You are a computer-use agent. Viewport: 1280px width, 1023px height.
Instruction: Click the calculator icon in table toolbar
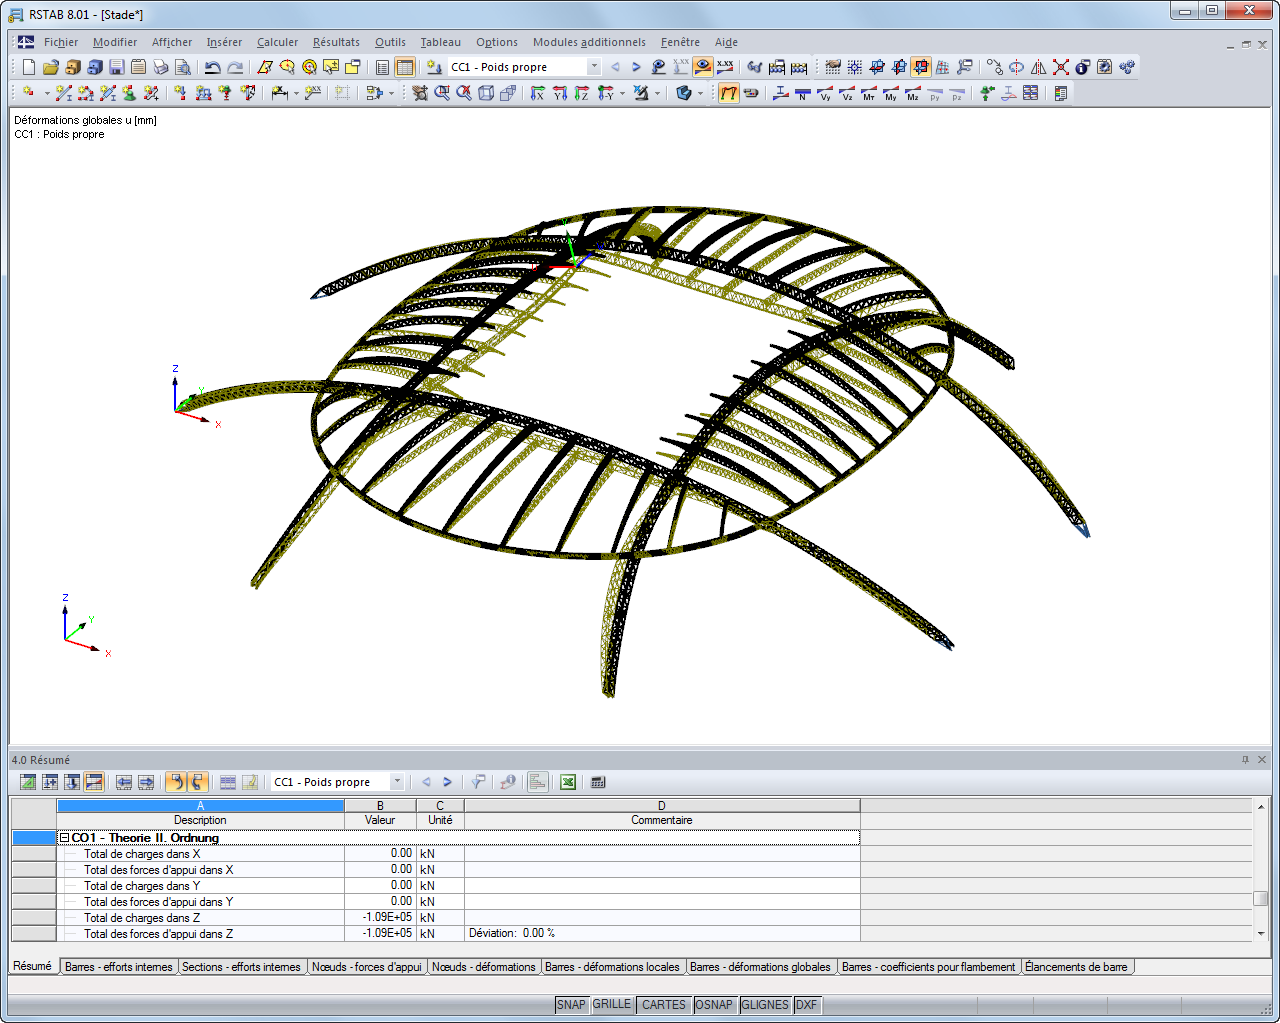point(598,782)
